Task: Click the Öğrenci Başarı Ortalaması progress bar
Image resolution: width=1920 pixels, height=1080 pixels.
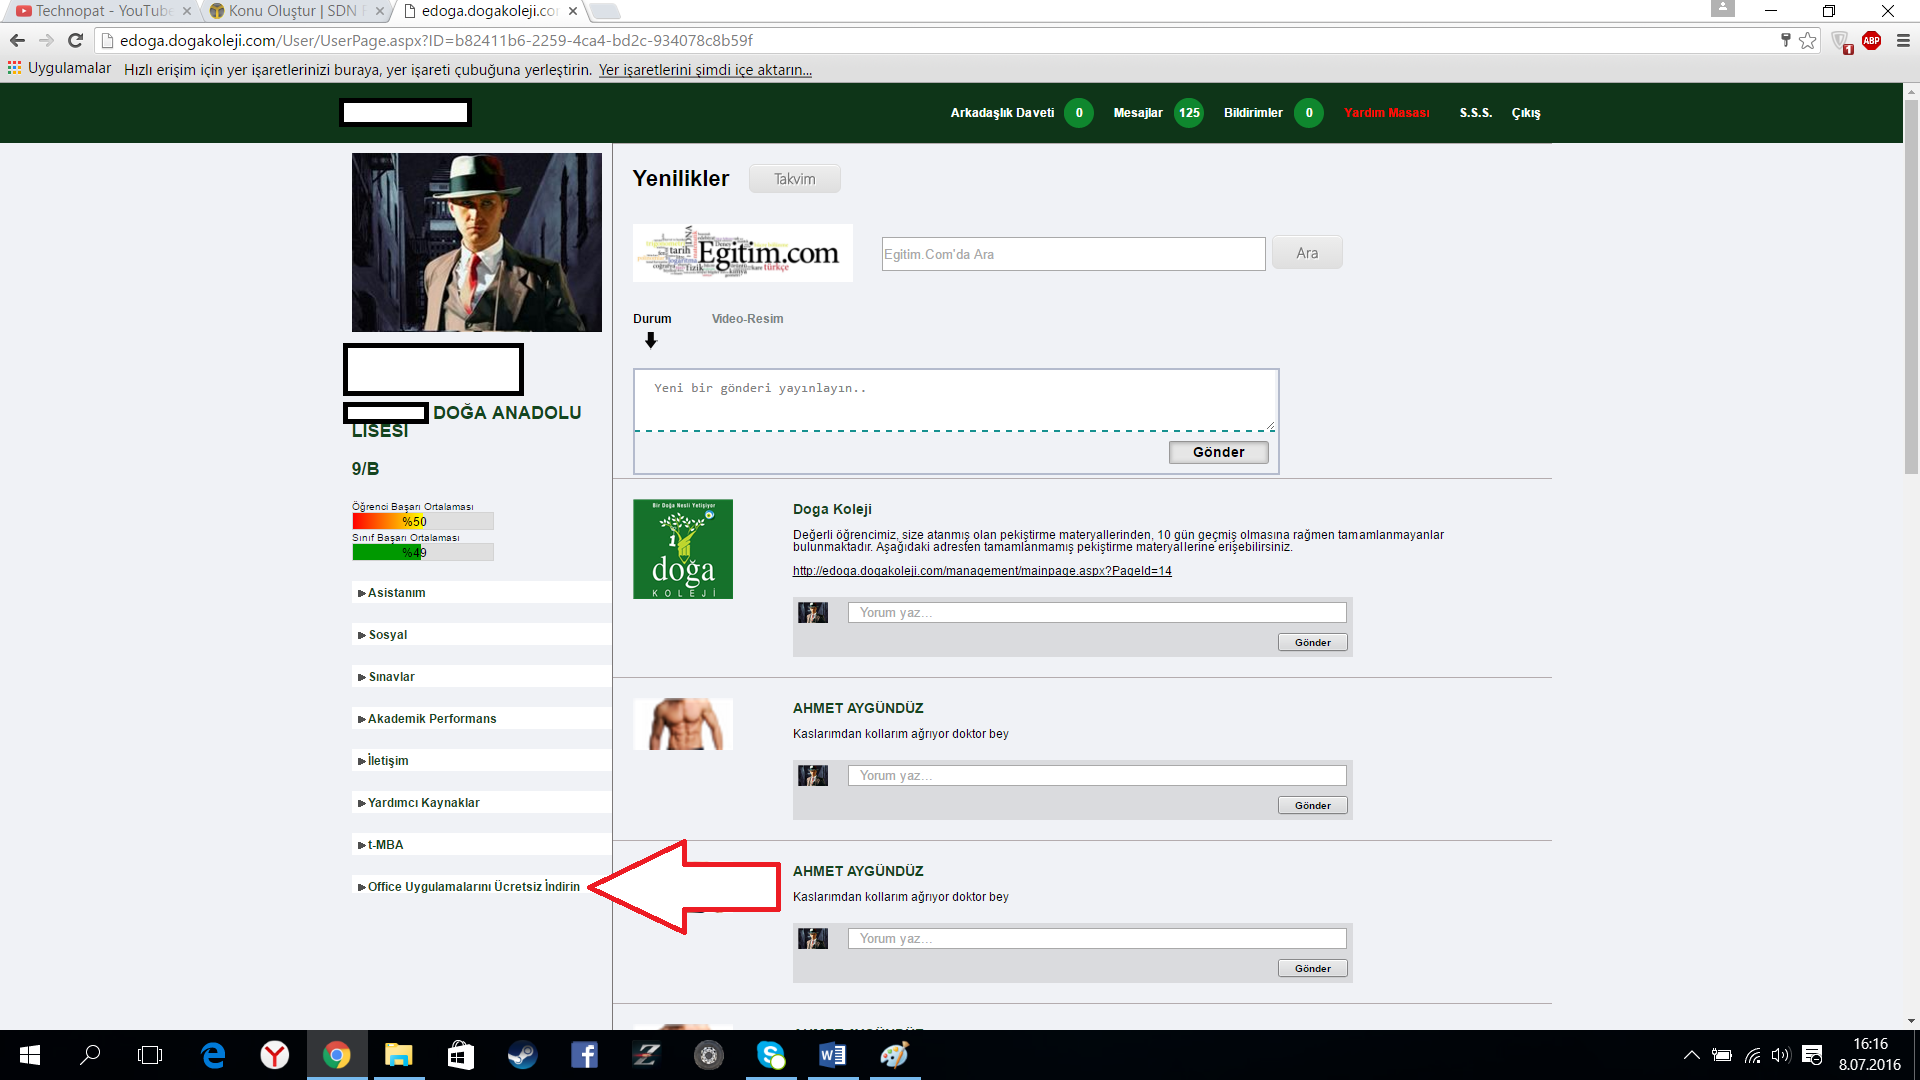Action: coord(422,521)
